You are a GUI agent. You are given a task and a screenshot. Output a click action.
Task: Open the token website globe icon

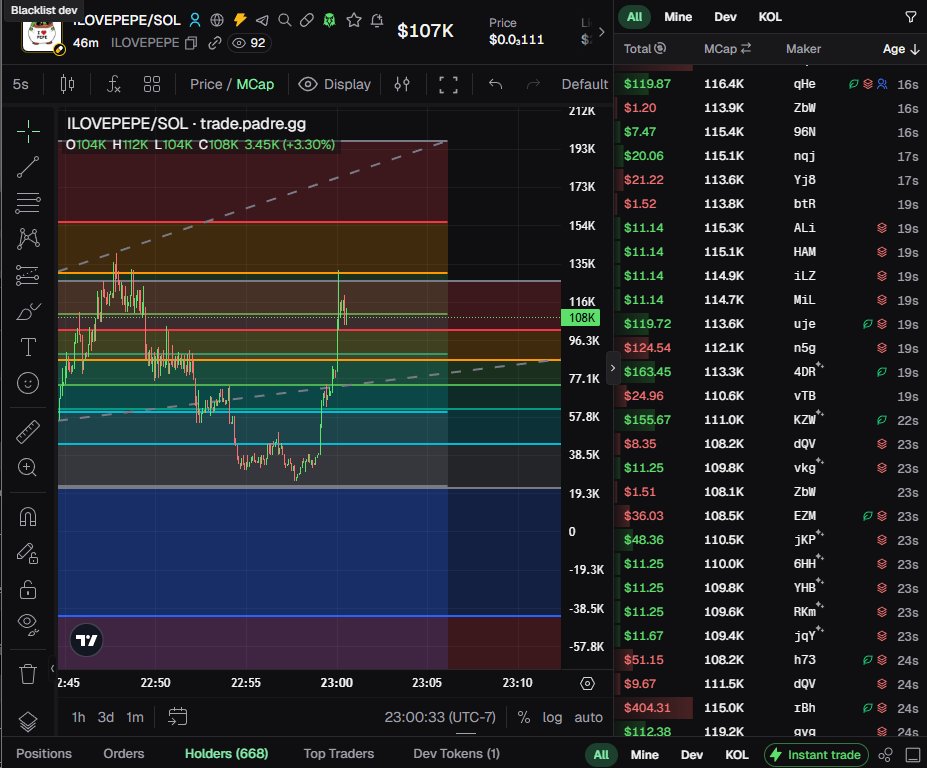tap(217, 20)
